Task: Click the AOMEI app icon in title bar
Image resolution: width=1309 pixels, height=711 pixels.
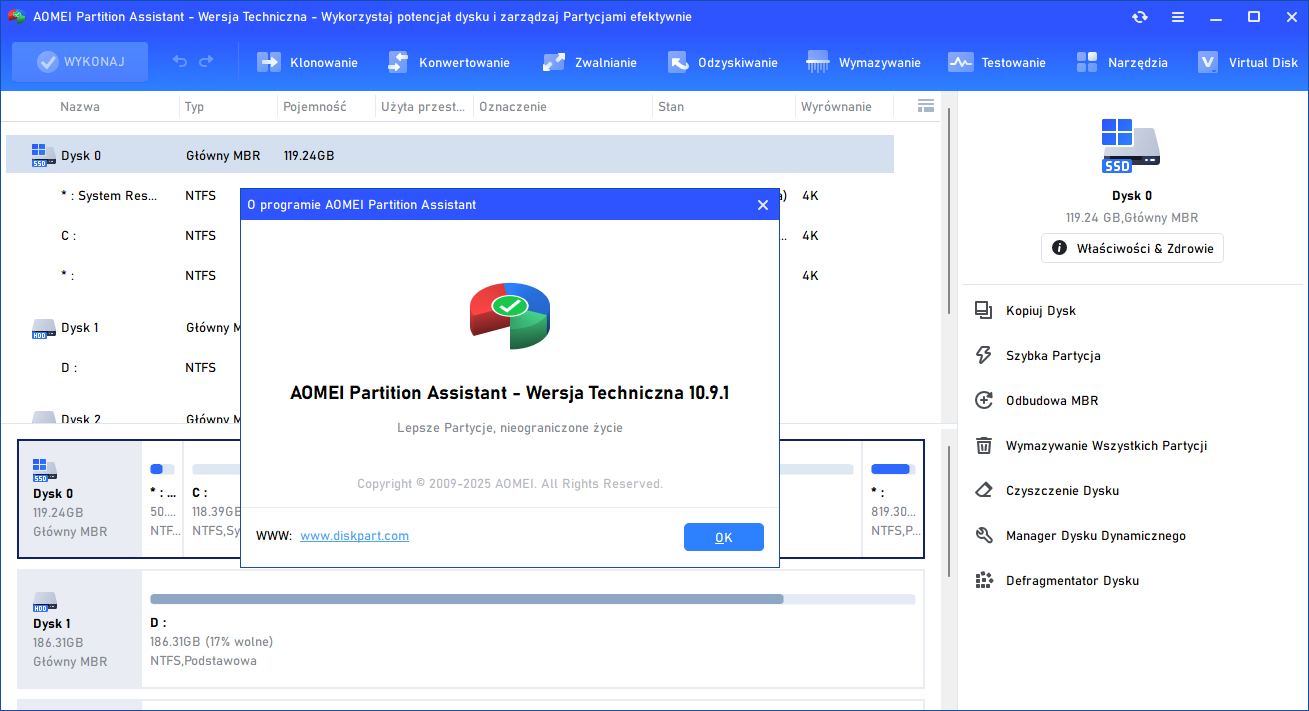Action: point(17,17)
